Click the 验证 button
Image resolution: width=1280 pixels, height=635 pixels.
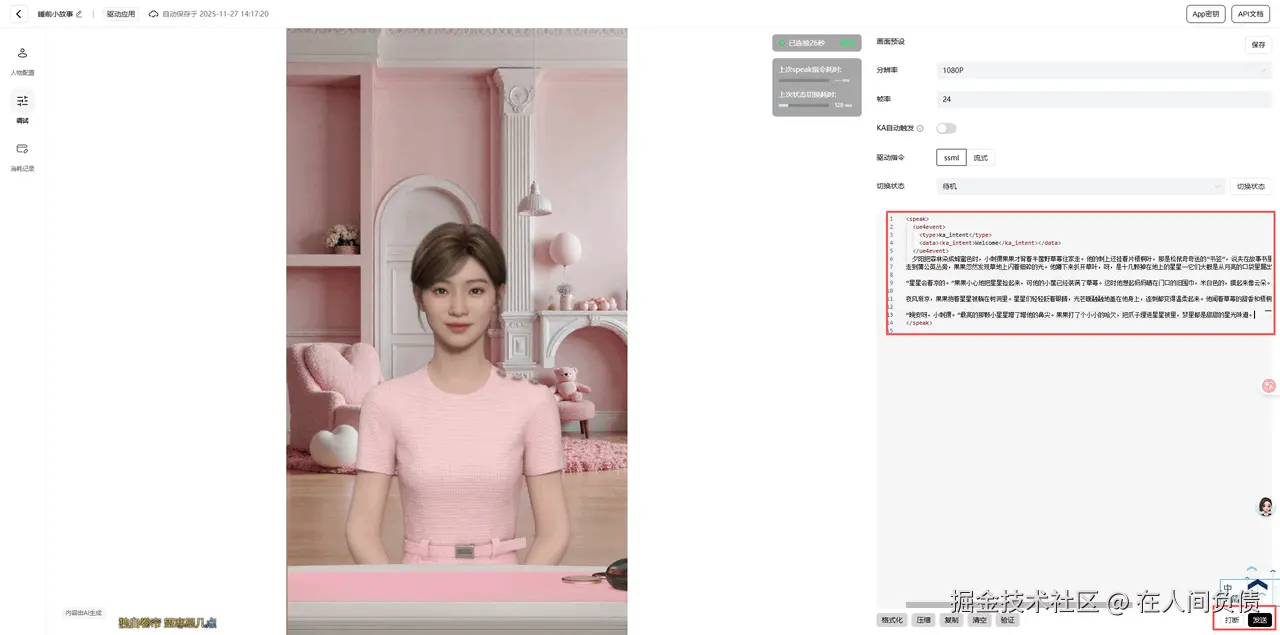click(1007, 620)
